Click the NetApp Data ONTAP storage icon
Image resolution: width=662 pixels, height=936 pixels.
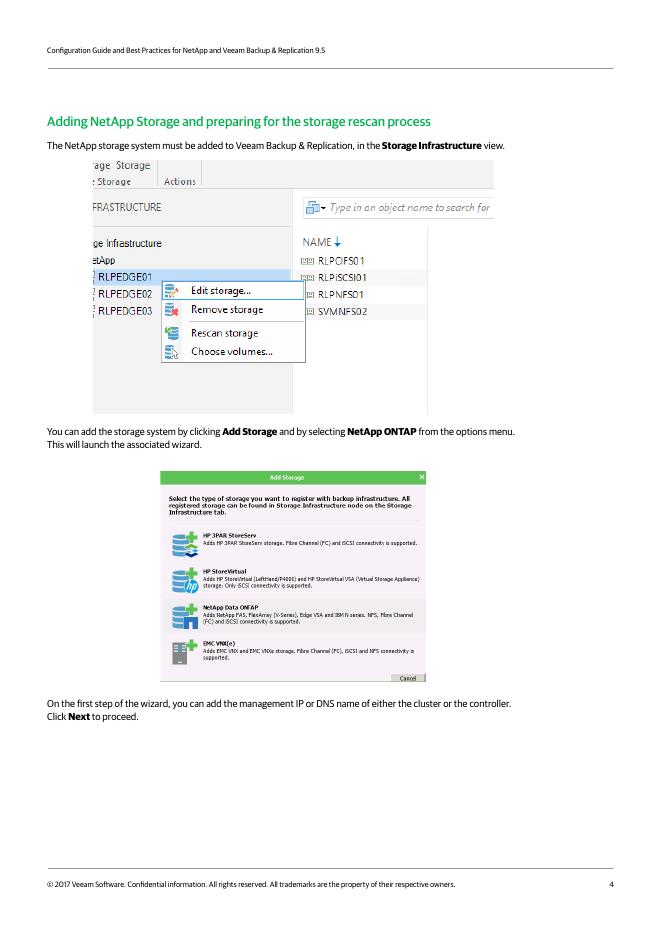click(x=184, y=616)
